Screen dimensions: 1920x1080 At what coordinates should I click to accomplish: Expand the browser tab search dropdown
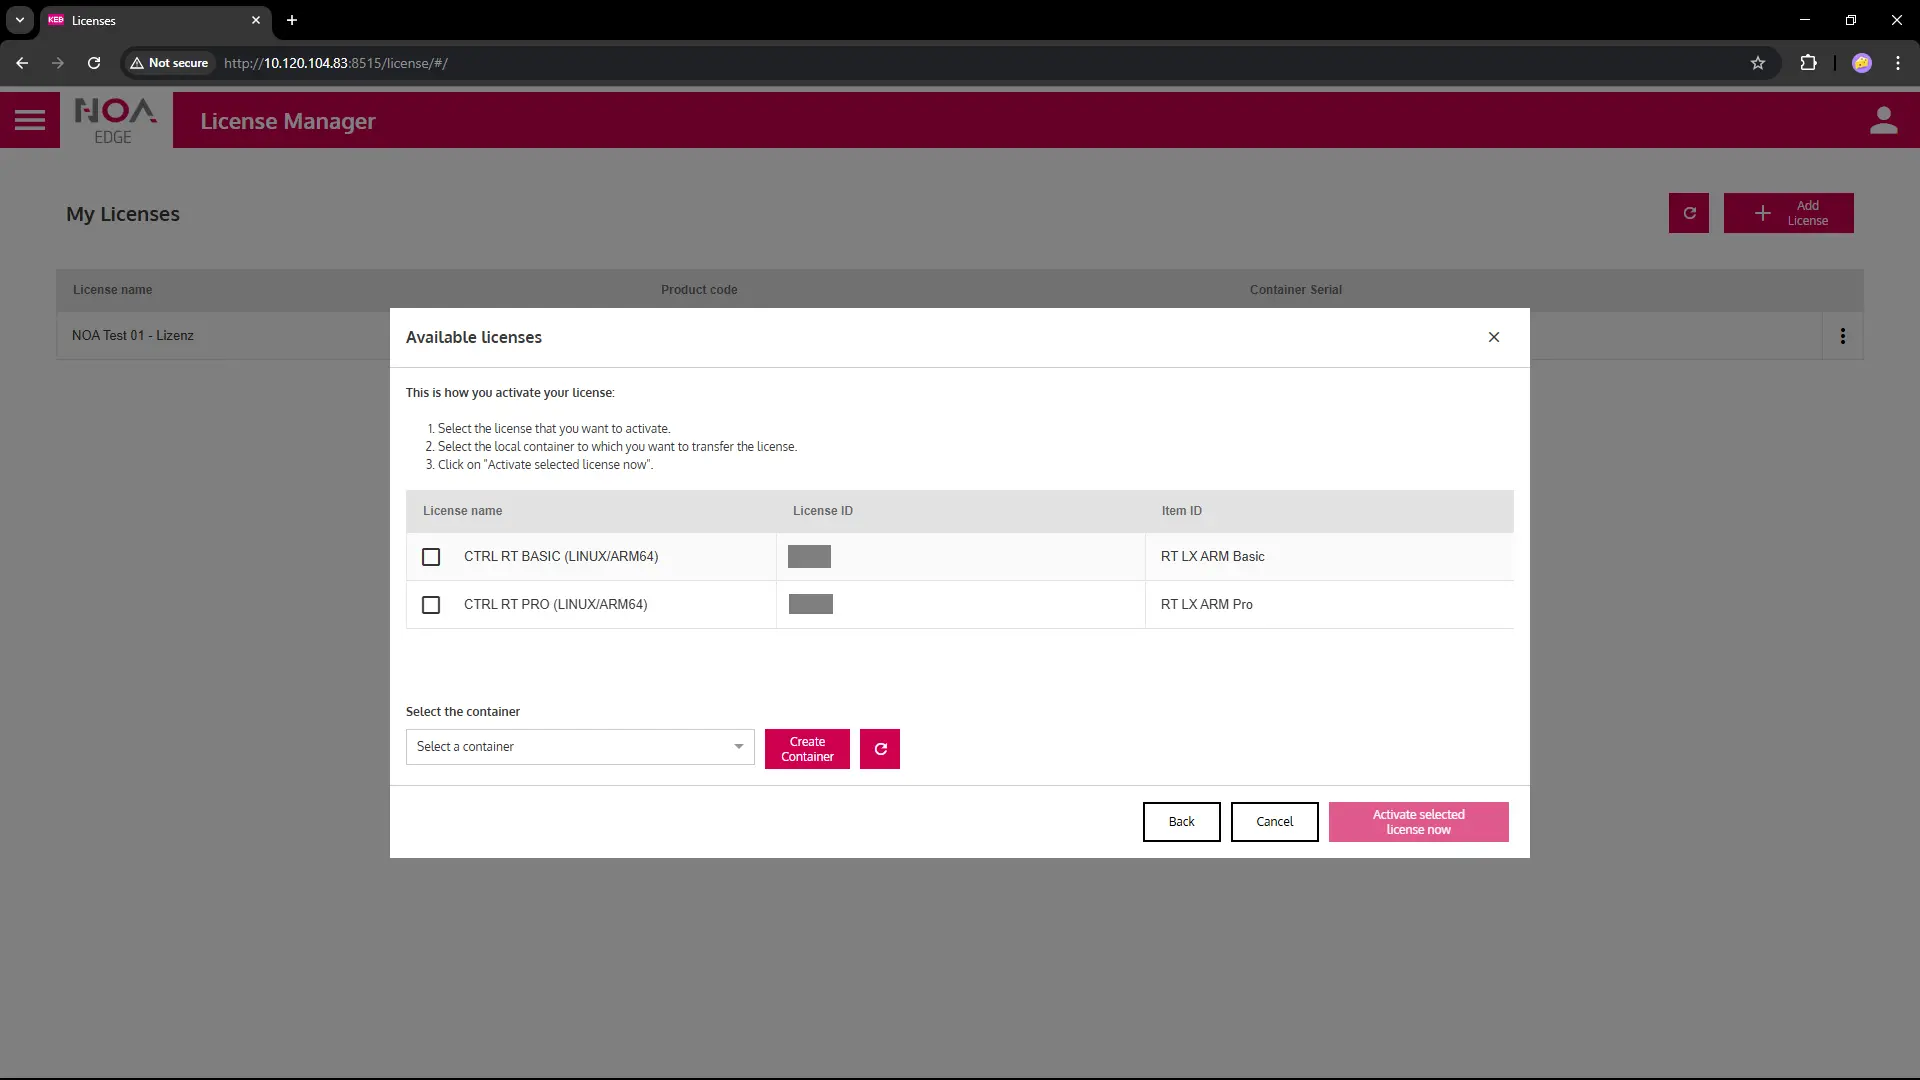point(20,20)
